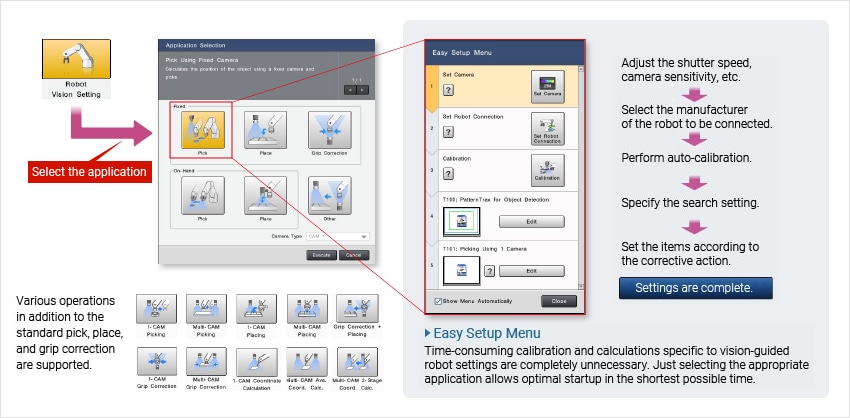Edit T100 PatternTrax for Object Detection

coord(531,221)
